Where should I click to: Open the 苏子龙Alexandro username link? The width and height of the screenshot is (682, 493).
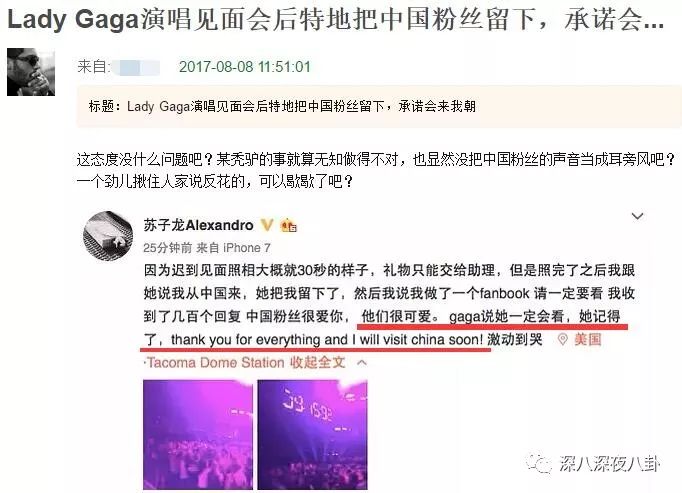click(x=198, y=225)
